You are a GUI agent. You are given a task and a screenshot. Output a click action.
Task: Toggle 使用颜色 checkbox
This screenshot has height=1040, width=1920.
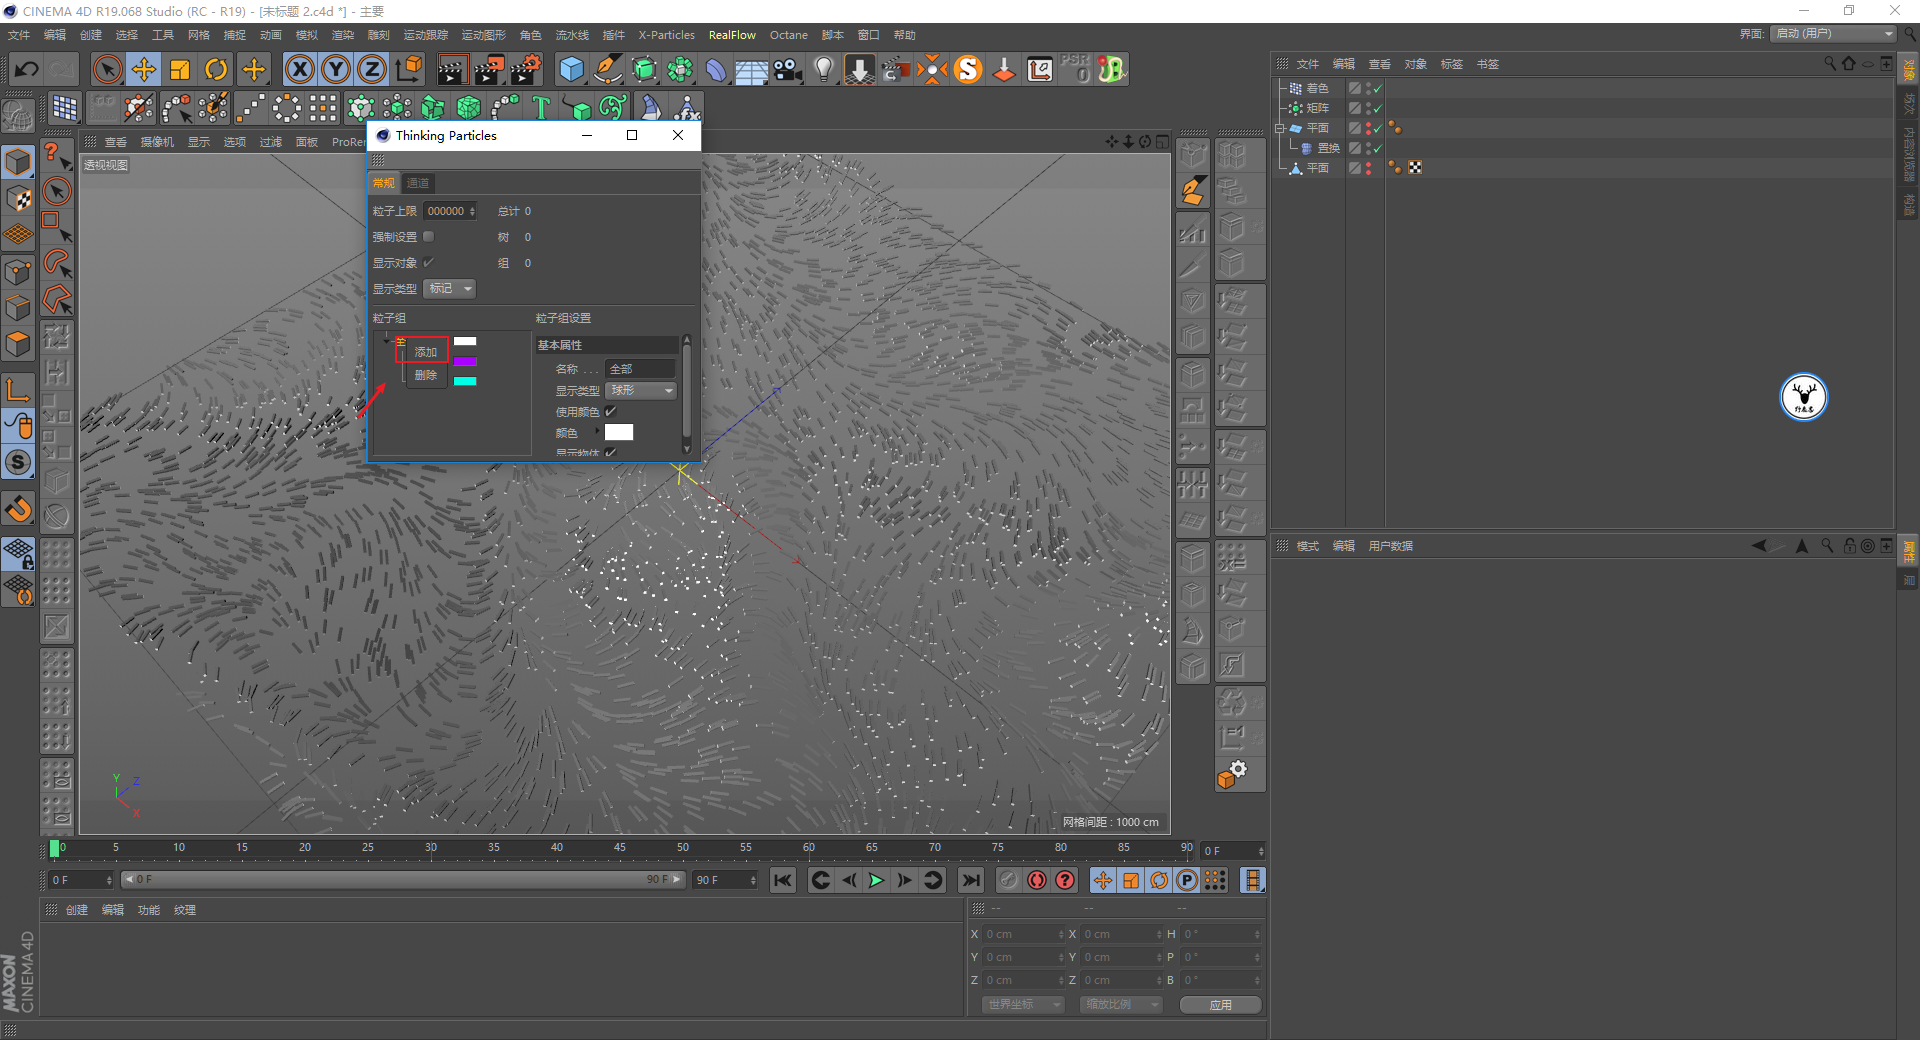tap(610, 412)
